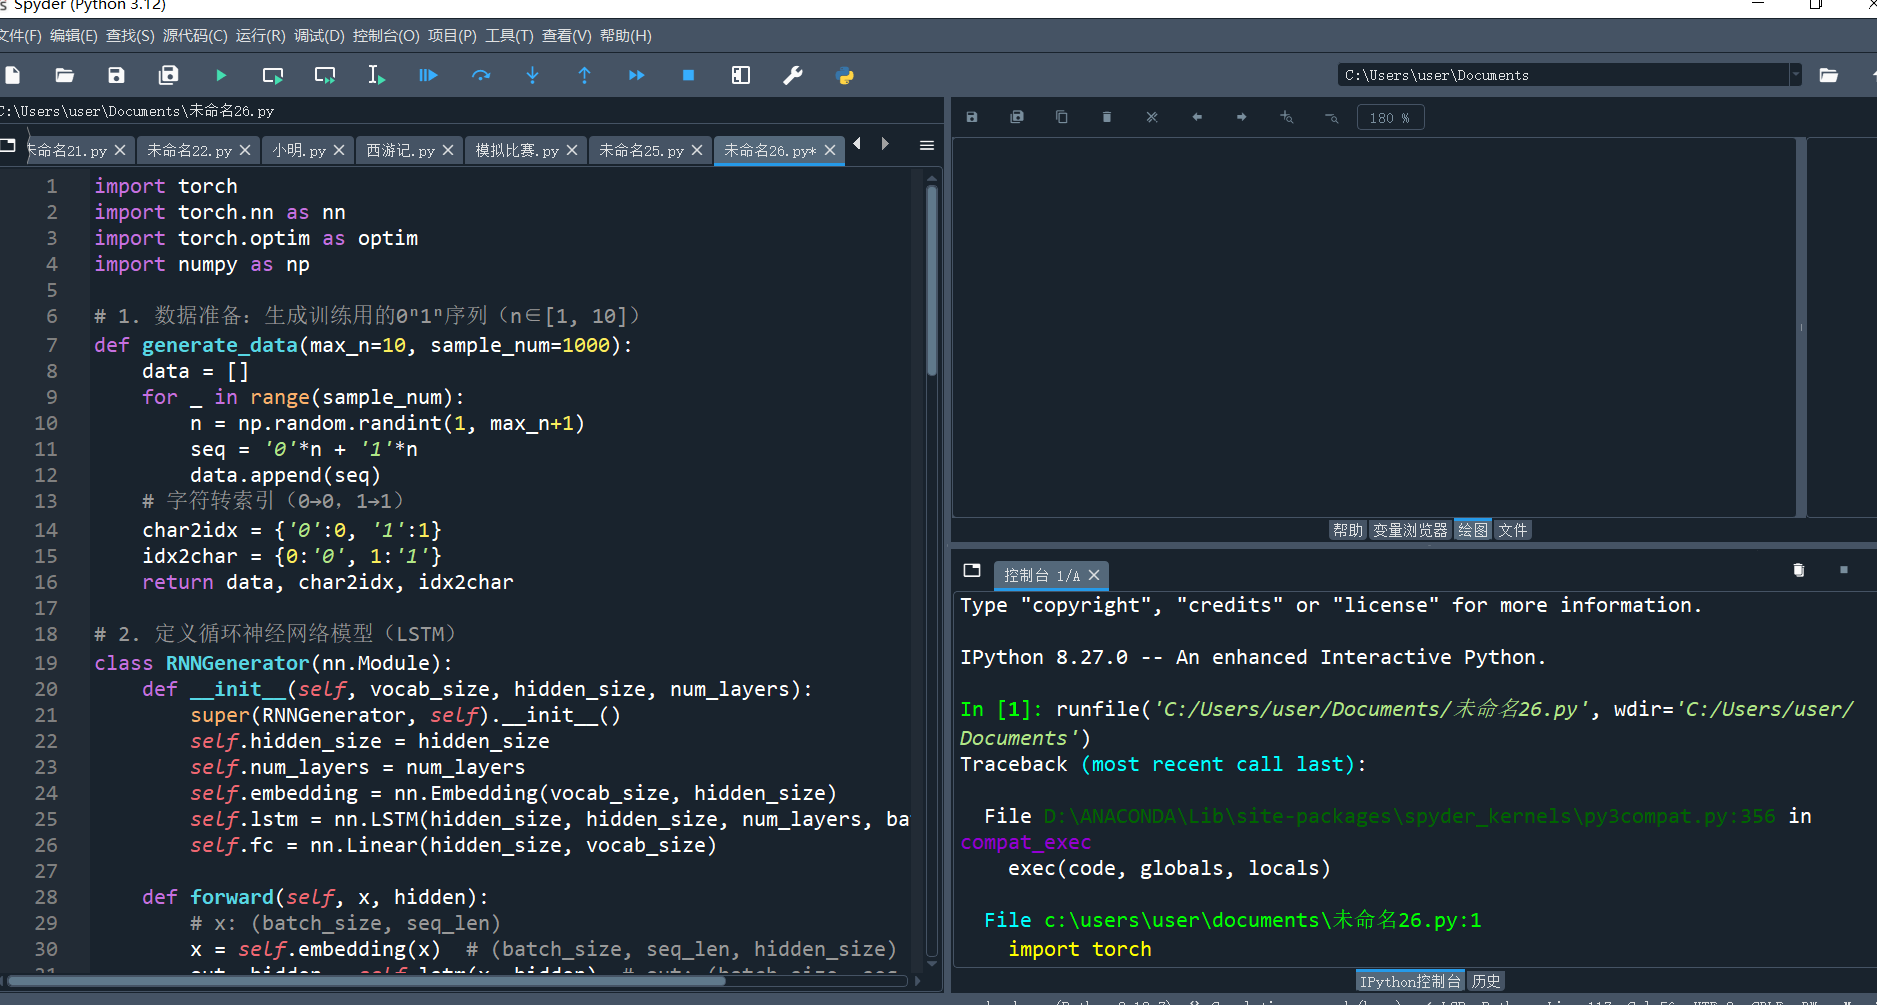This screenshot has height=1005, width=1877.
Task: Switch to the 西游记.py editor tab
Action: coord(400,150)
